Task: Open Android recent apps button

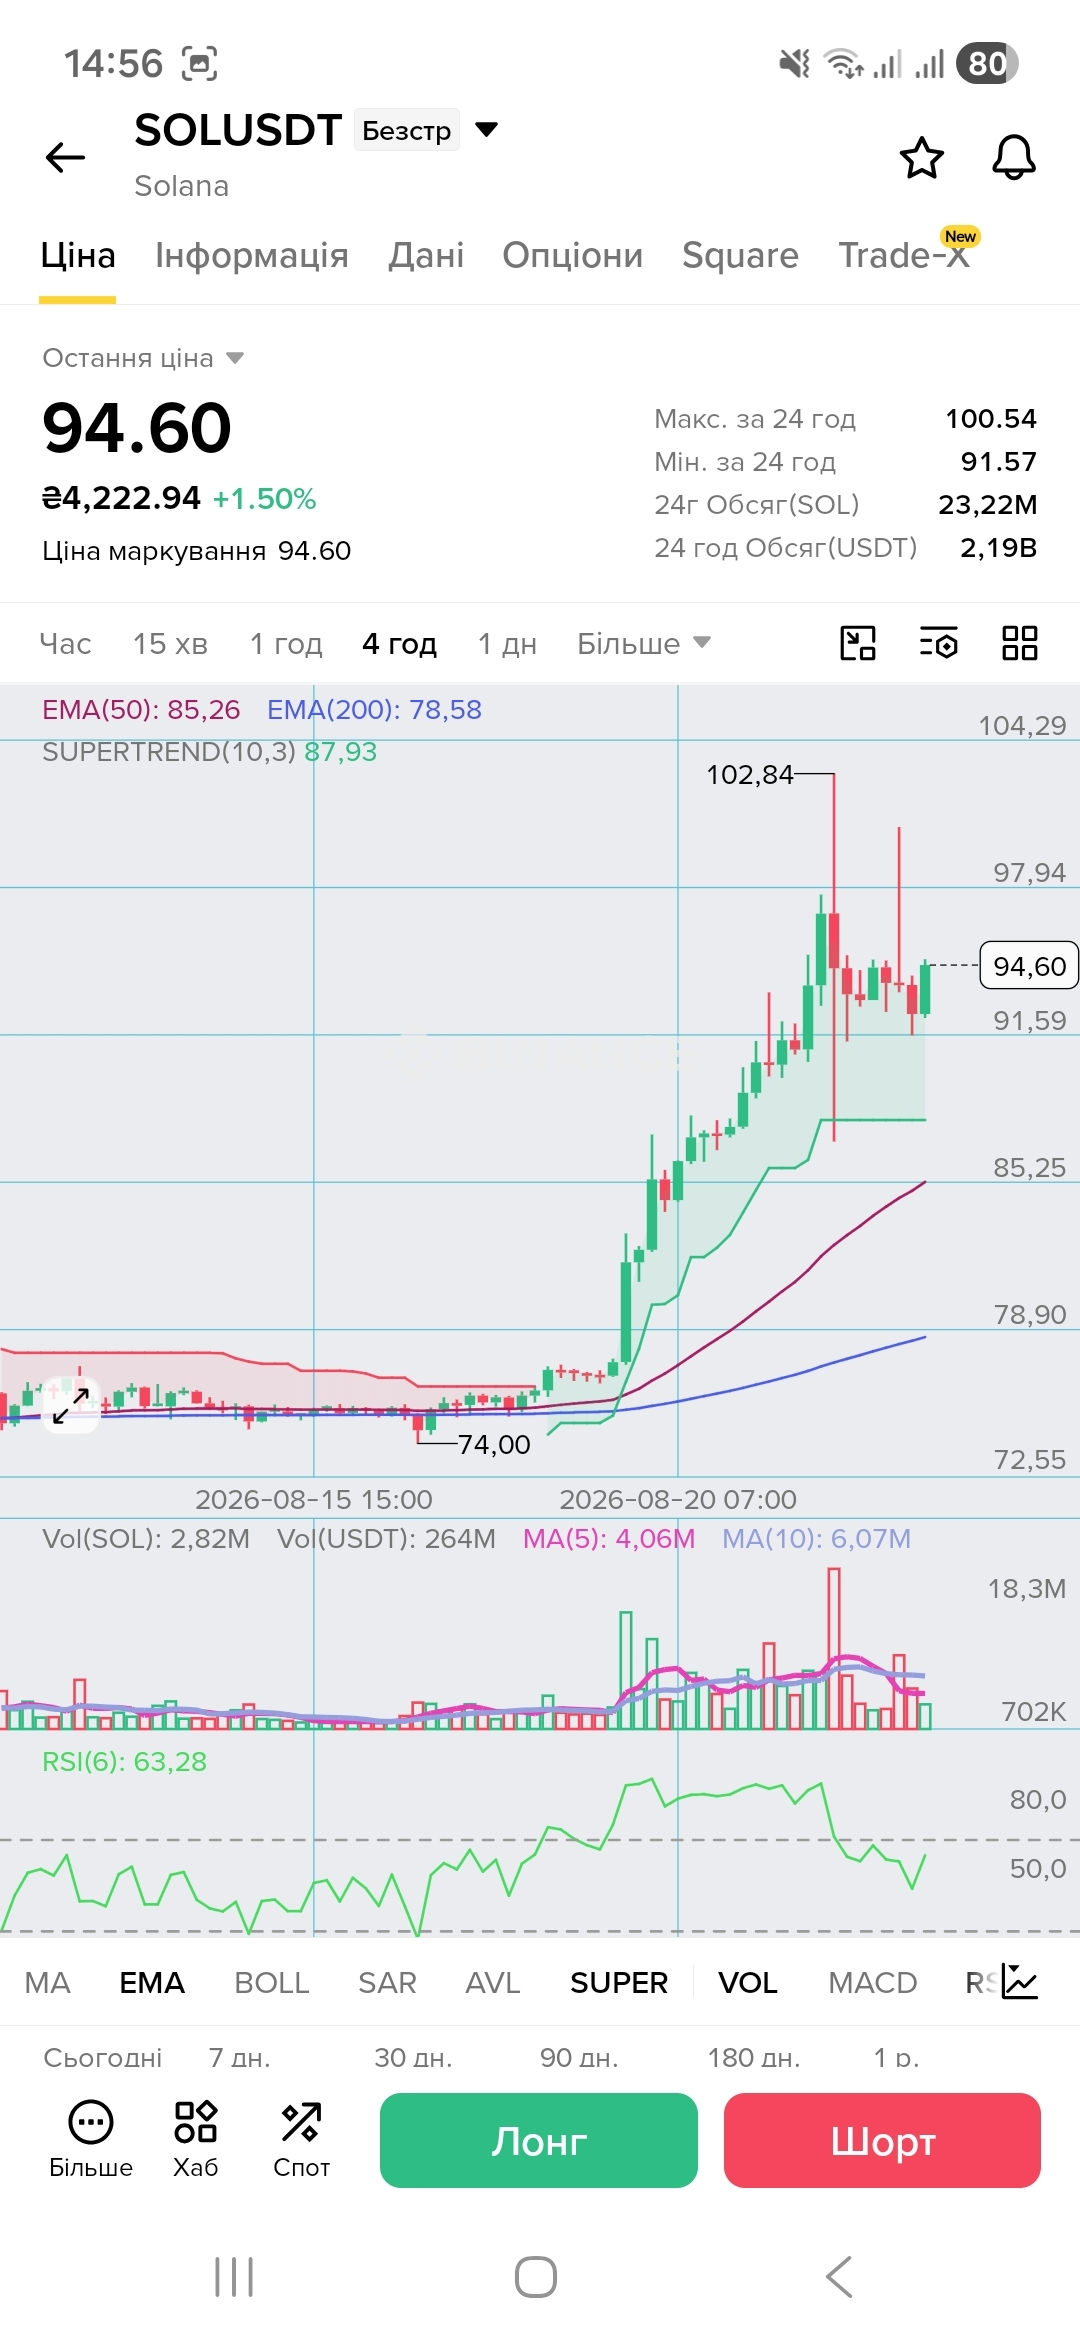Action: [x=234, y=2277]
